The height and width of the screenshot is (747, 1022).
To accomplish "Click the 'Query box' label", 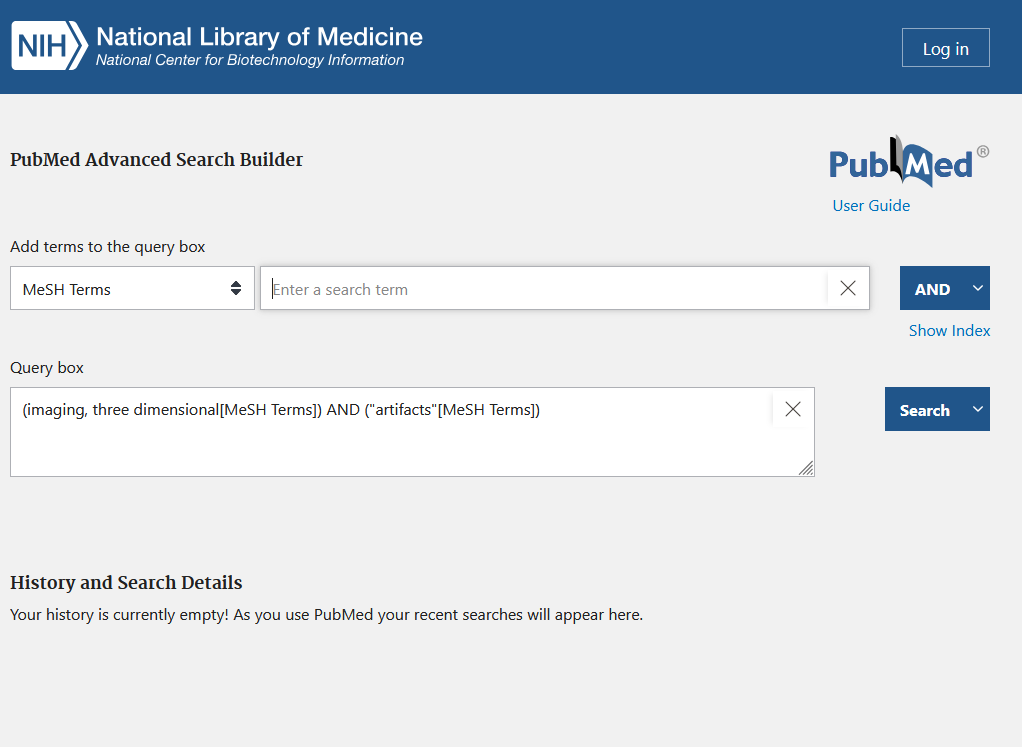I will pos(47,368).
